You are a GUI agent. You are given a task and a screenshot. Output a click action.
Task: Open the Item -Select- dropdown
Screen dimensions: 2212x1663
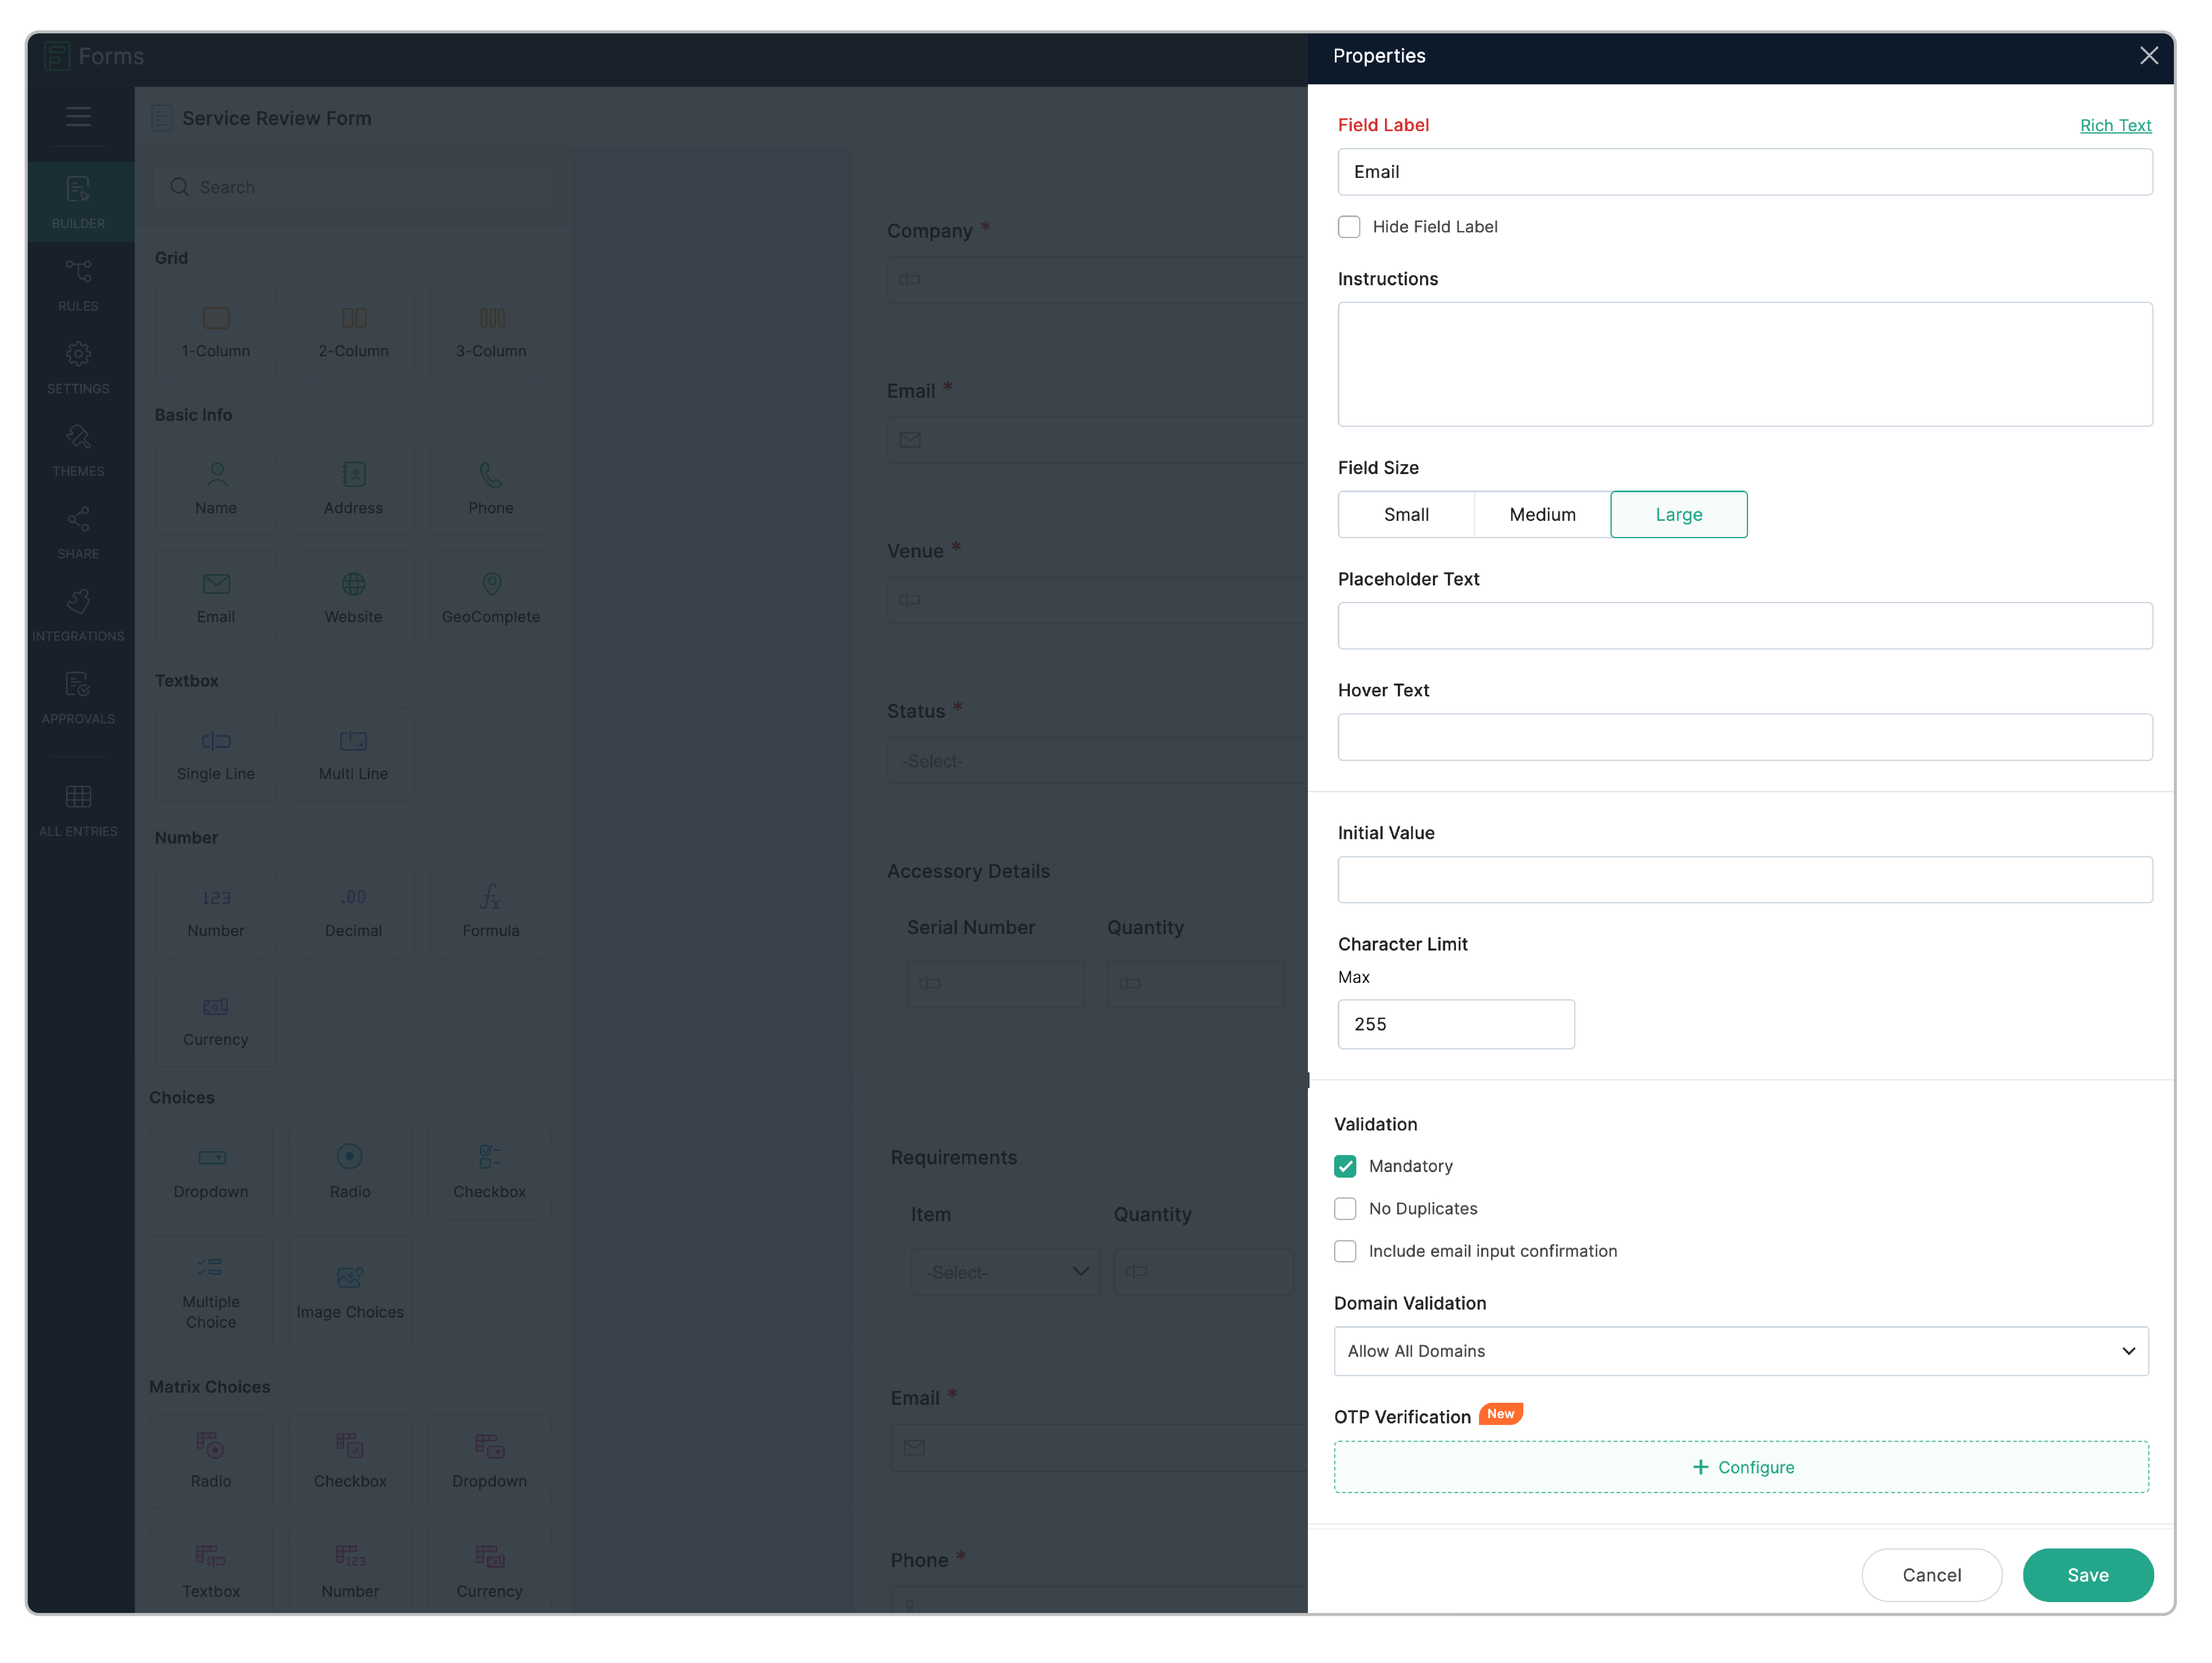tap(1005, 1272)
